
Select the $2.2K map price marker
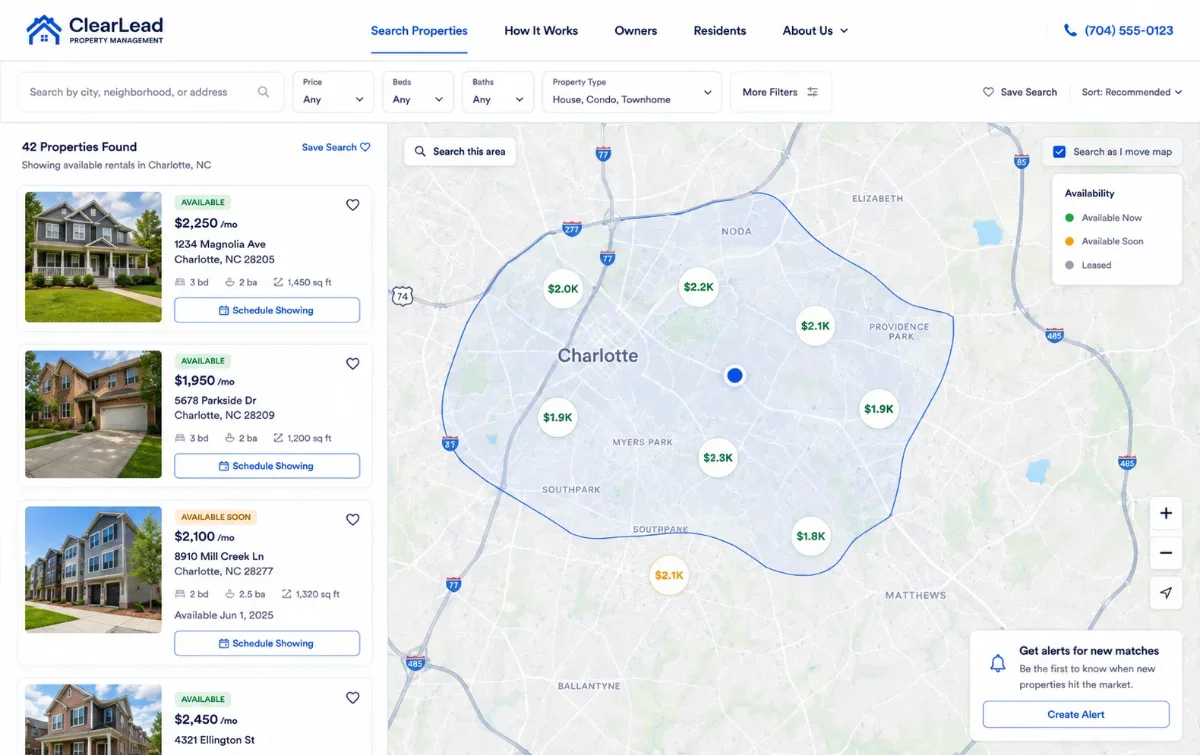tap(698, 287)
